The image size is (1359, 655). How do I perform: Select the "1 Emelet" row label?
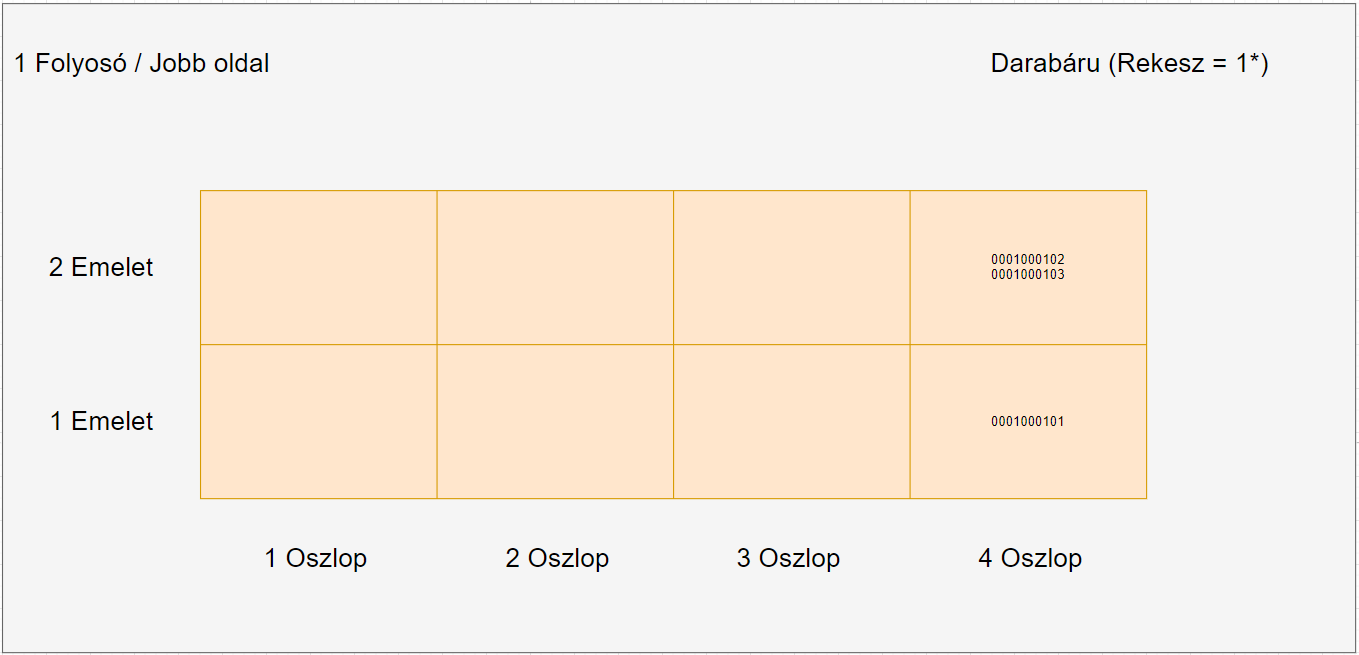tap(101, 422)
